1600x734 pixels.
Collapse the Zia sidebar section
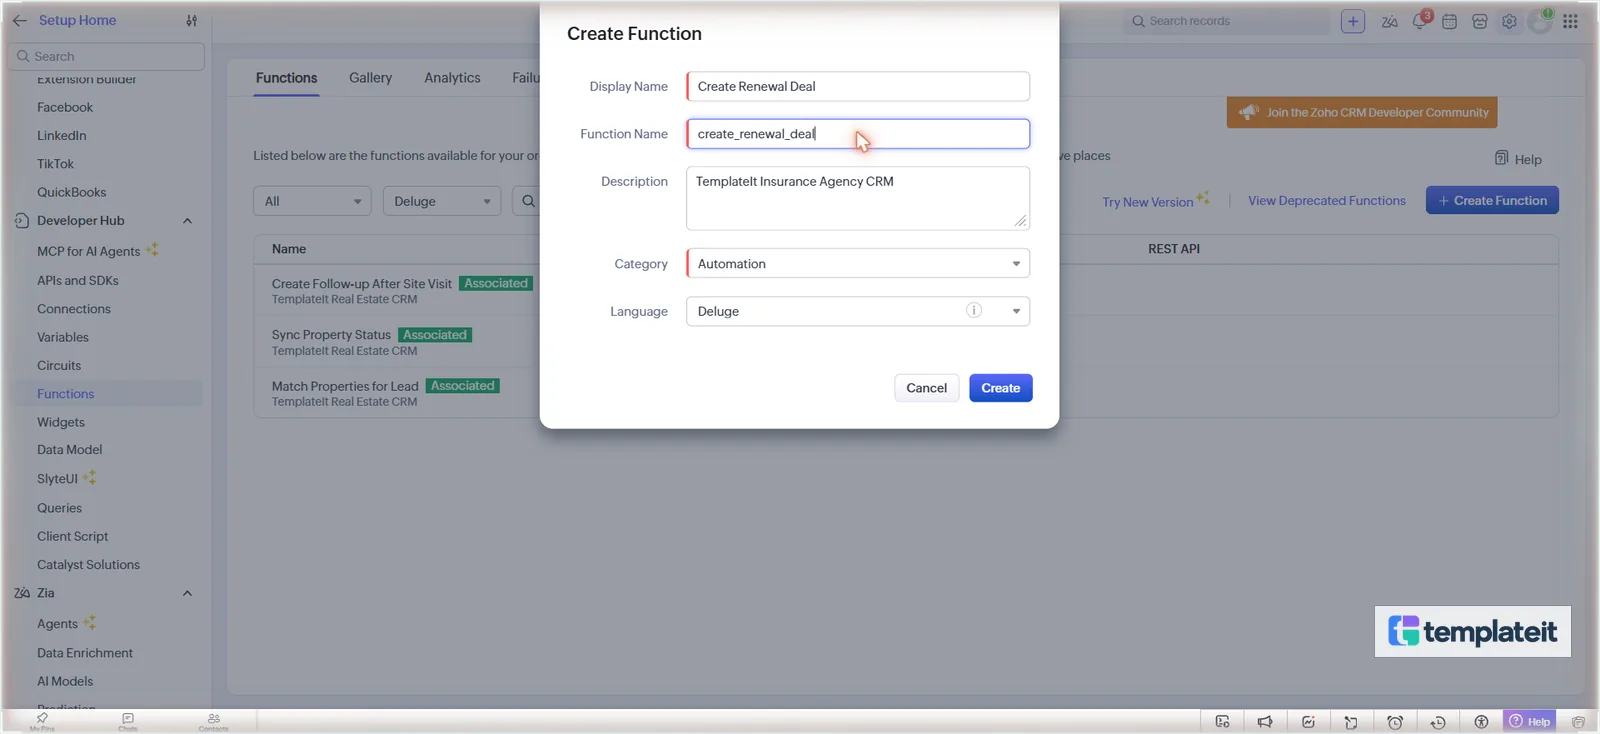click(187, 593)
